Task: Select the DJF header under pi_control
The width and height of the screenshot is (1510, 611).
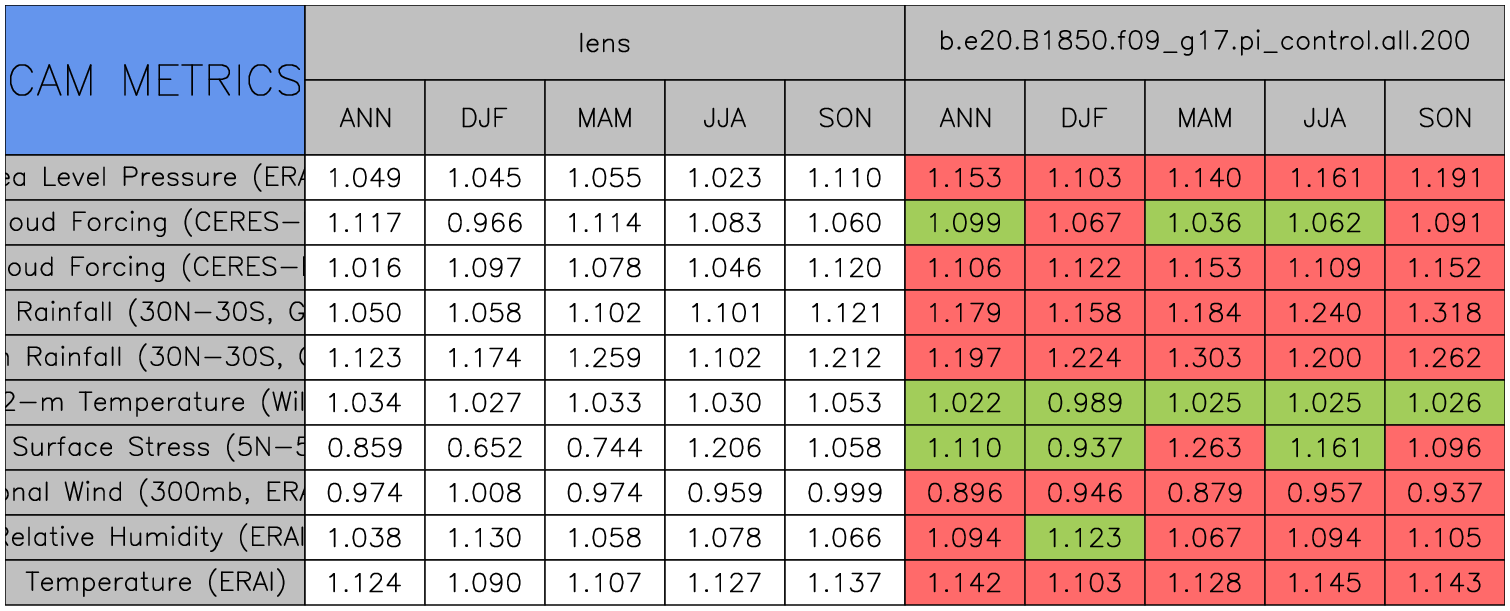Action: point(1084,118)
